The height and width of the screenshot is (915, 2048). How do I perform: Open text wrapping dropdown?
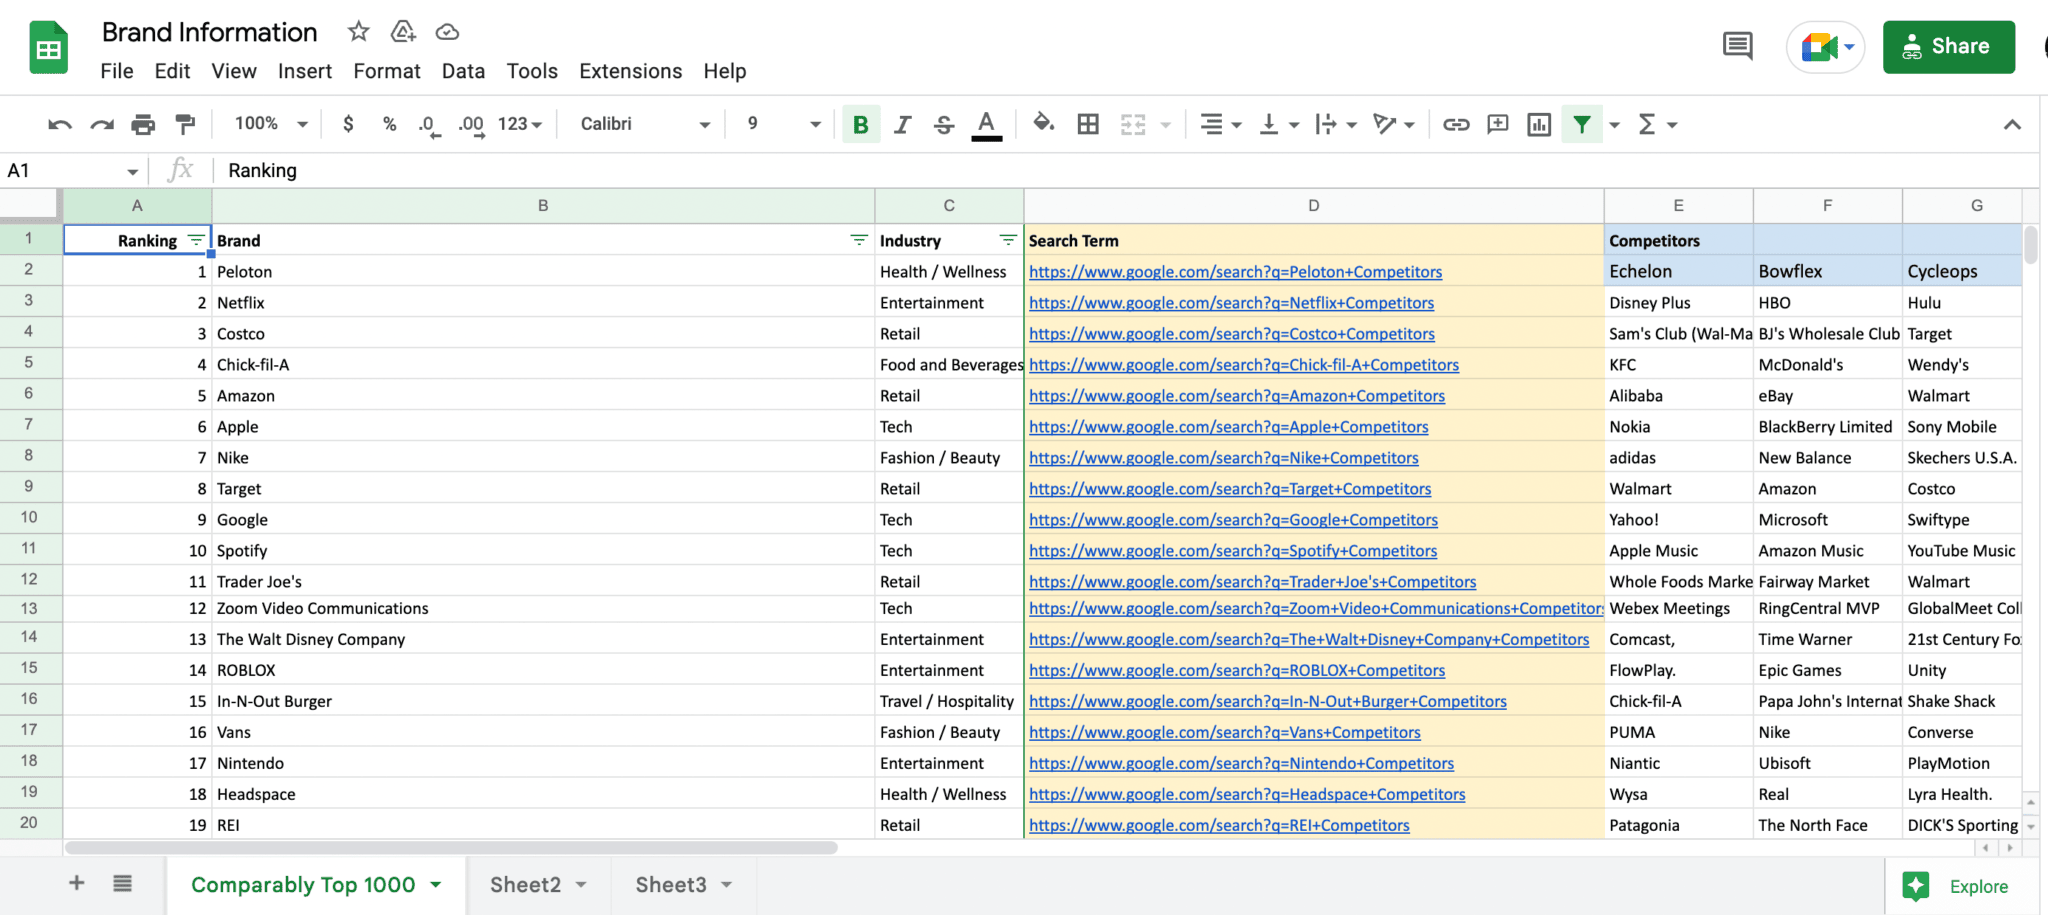1336,124
